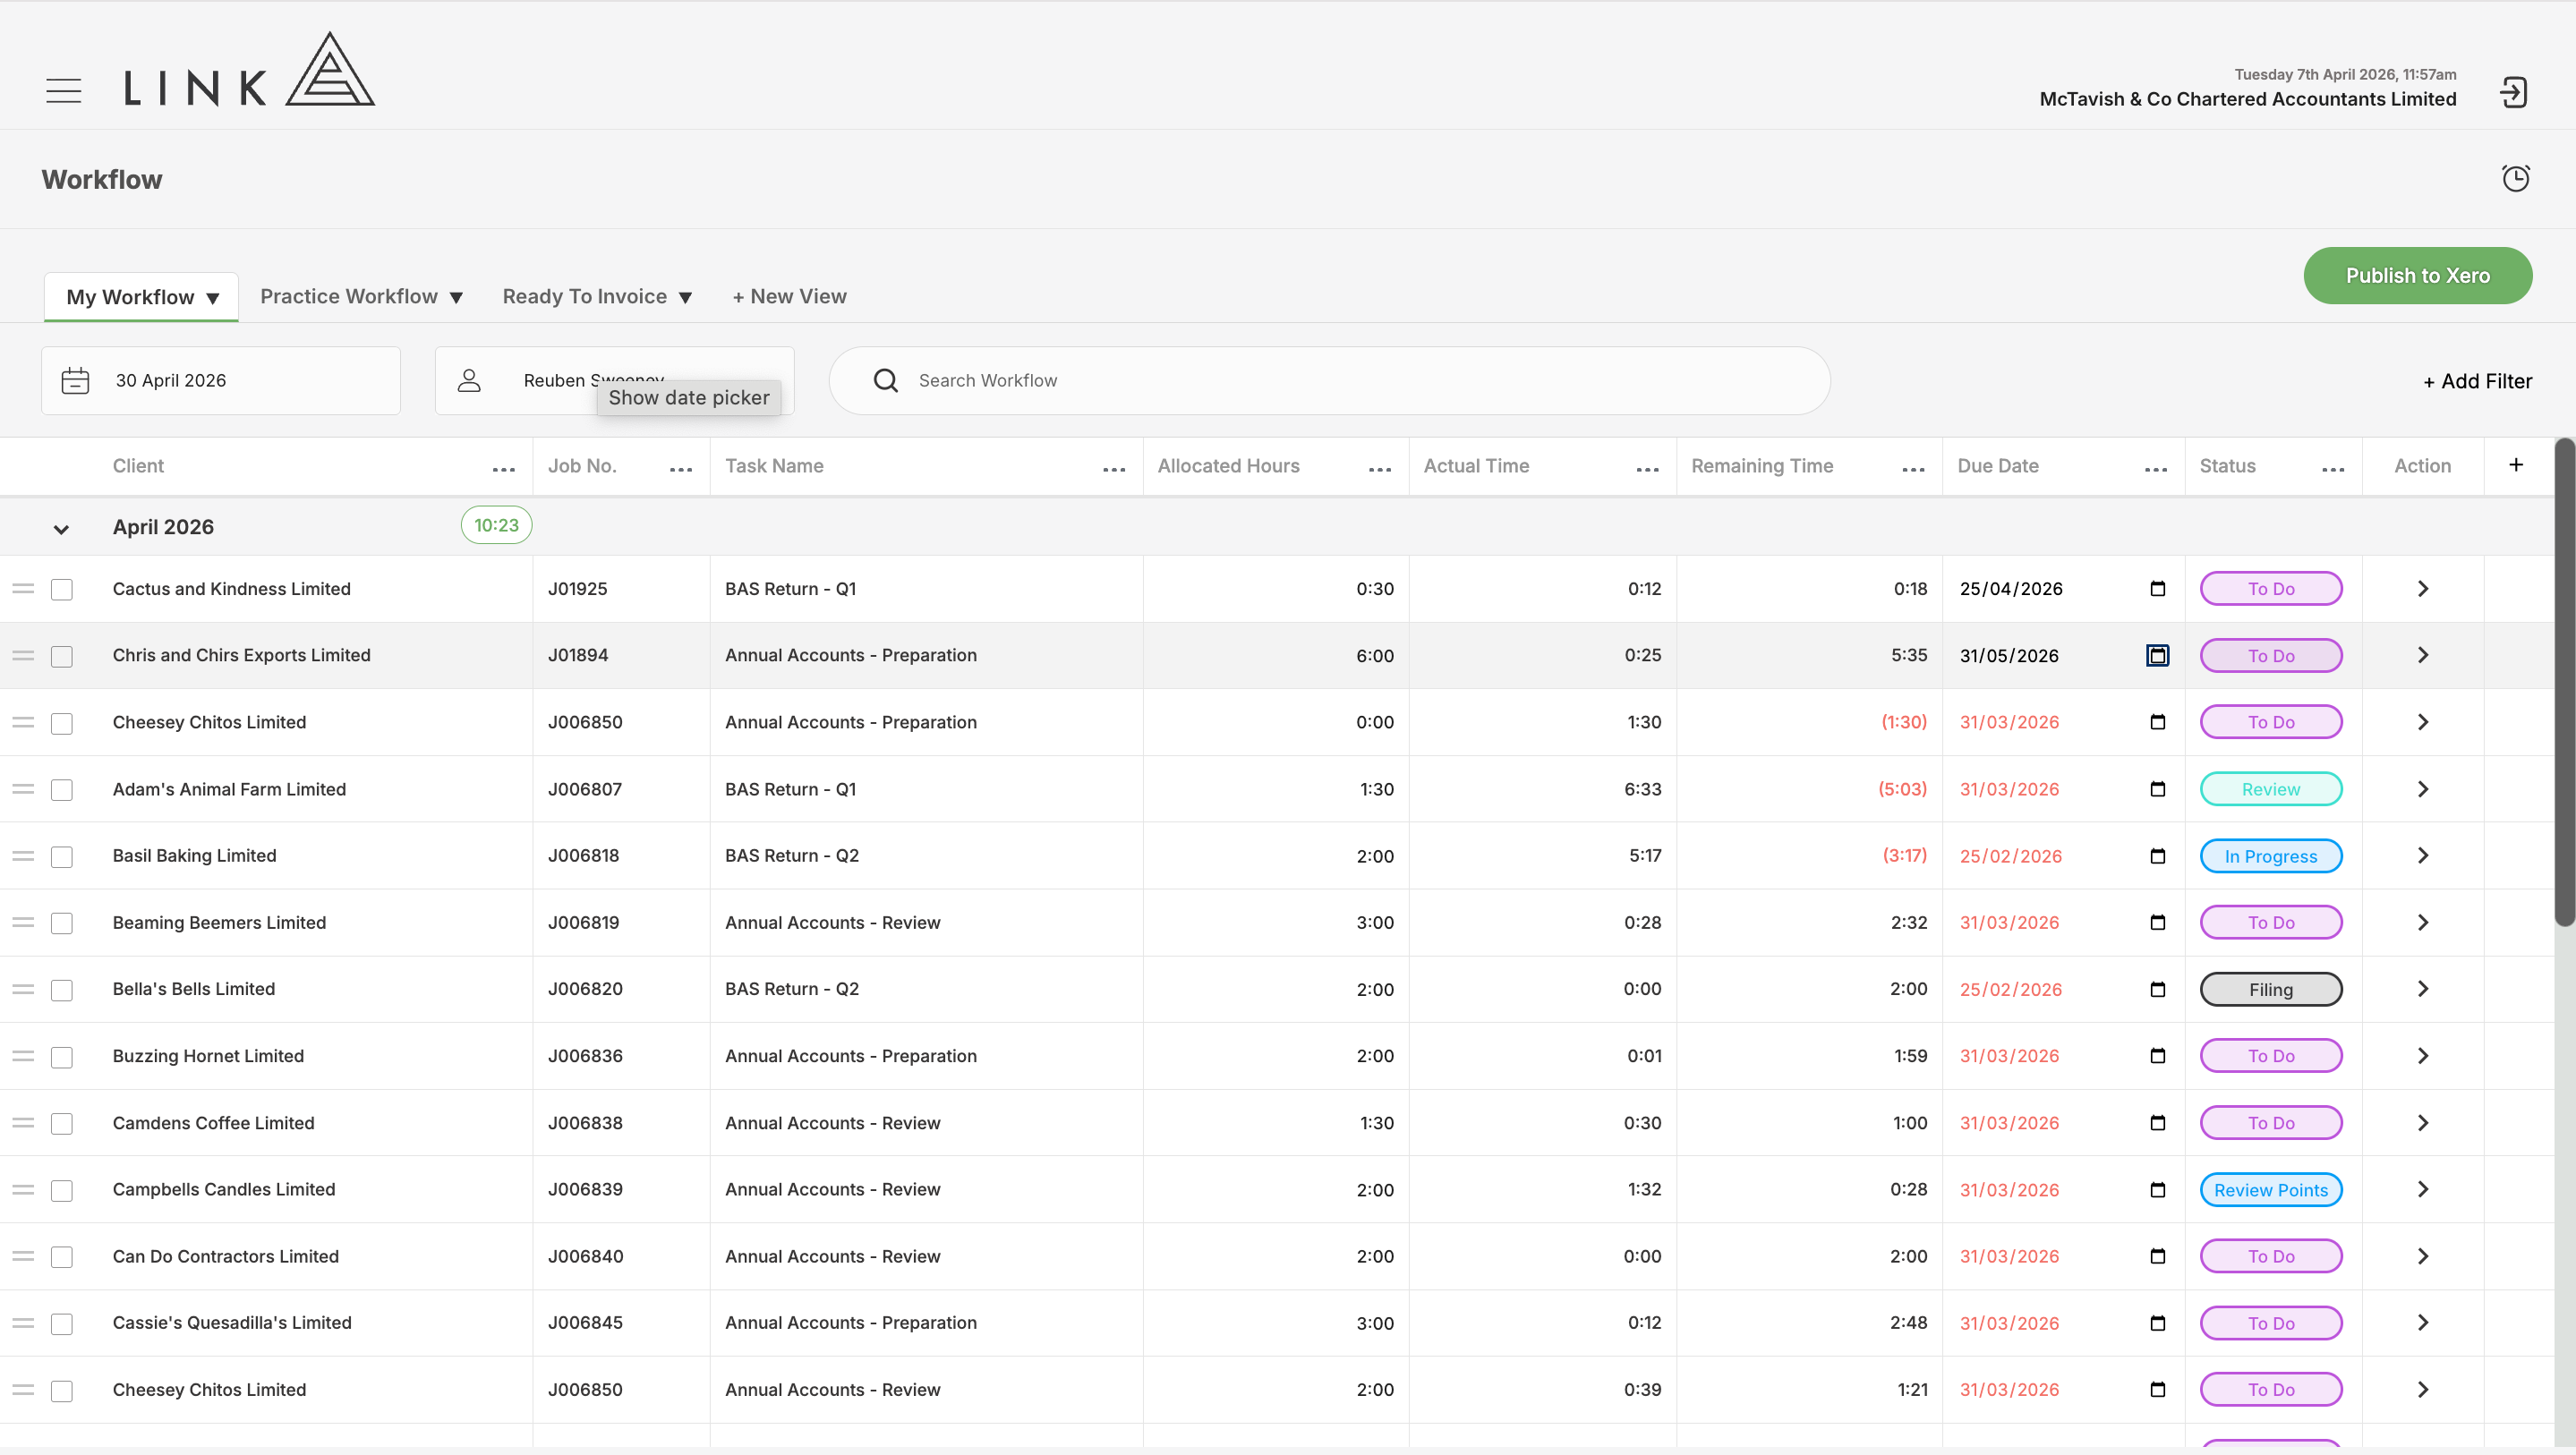
Task: Click the logout icon in header
Action: 2514,92
